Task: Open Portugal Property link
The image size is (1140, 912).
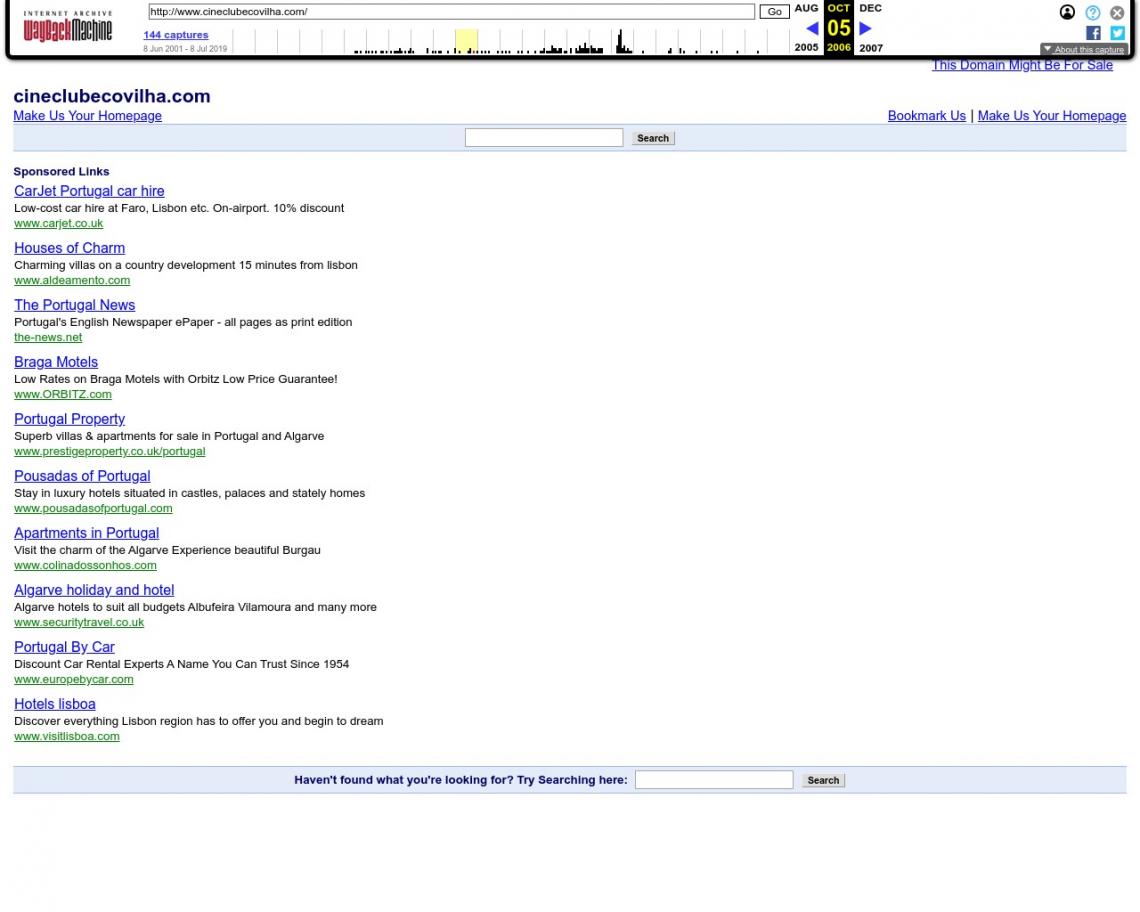Action: [x=69, y=419]
